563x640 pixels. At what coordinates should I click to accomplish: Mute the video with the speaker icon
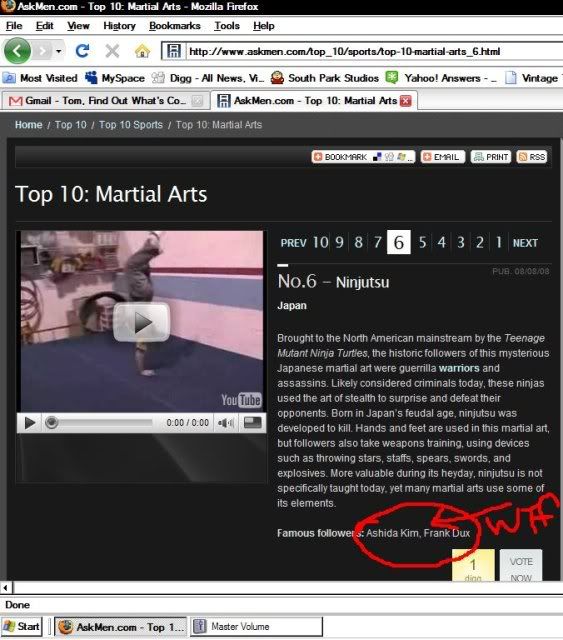[226, 423]
